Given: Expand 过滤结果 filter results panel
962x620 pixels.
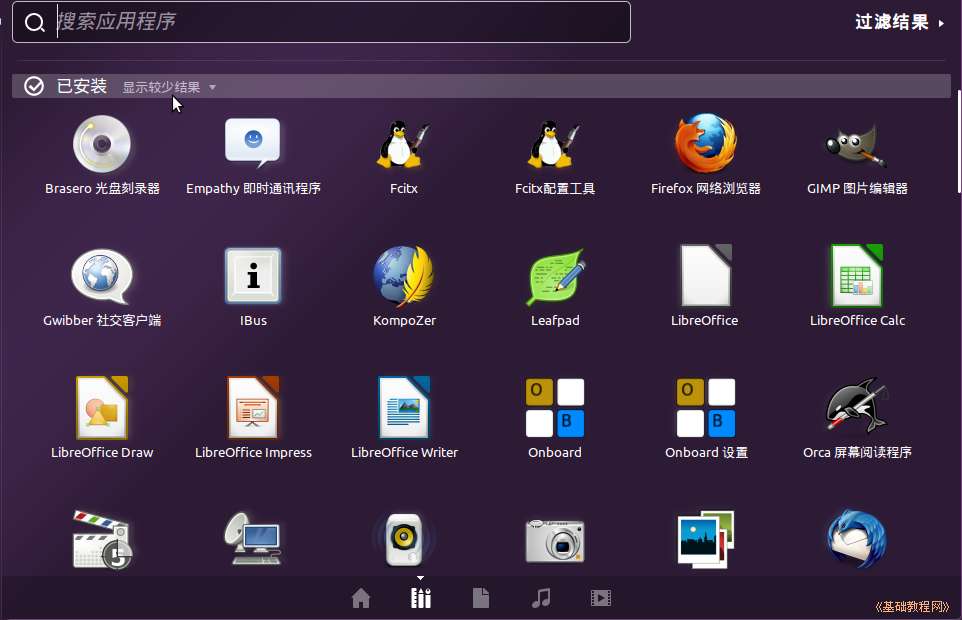Looking at the screenshot, I should (x=899, y=22).
